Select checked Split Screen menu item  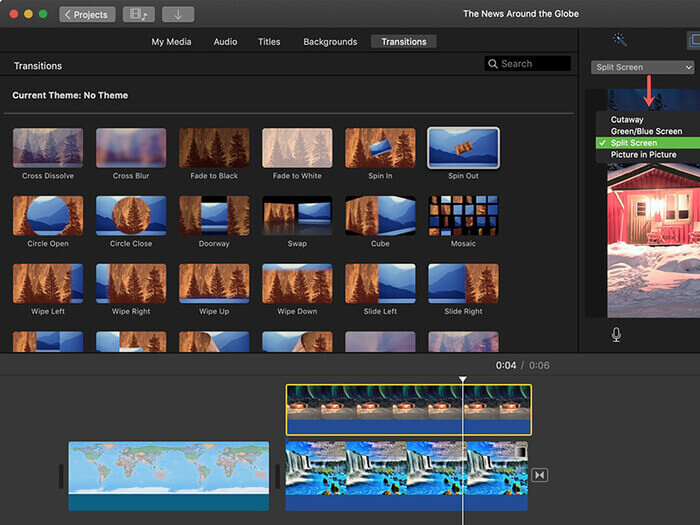(634, 143)
